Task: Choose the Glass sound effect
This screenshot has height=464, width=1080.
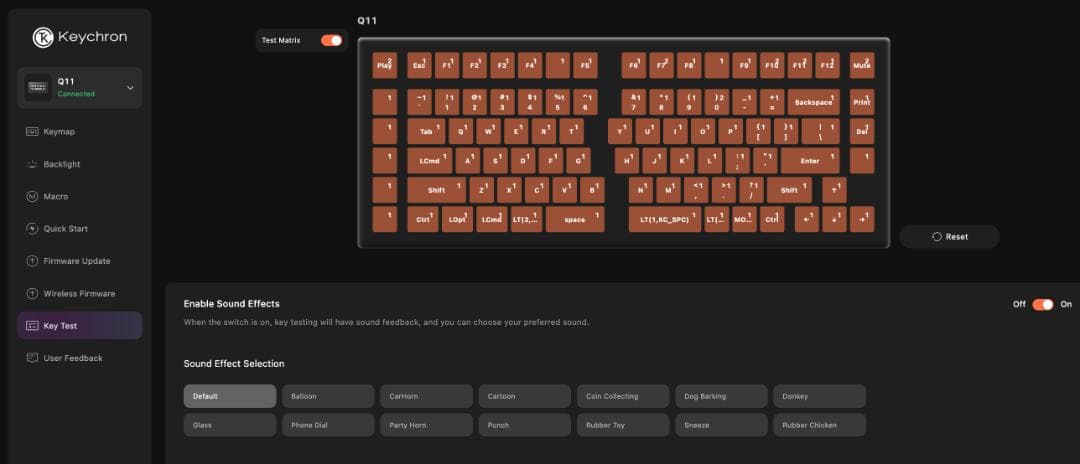Action: pyautogui.click(x=230, y=425)
